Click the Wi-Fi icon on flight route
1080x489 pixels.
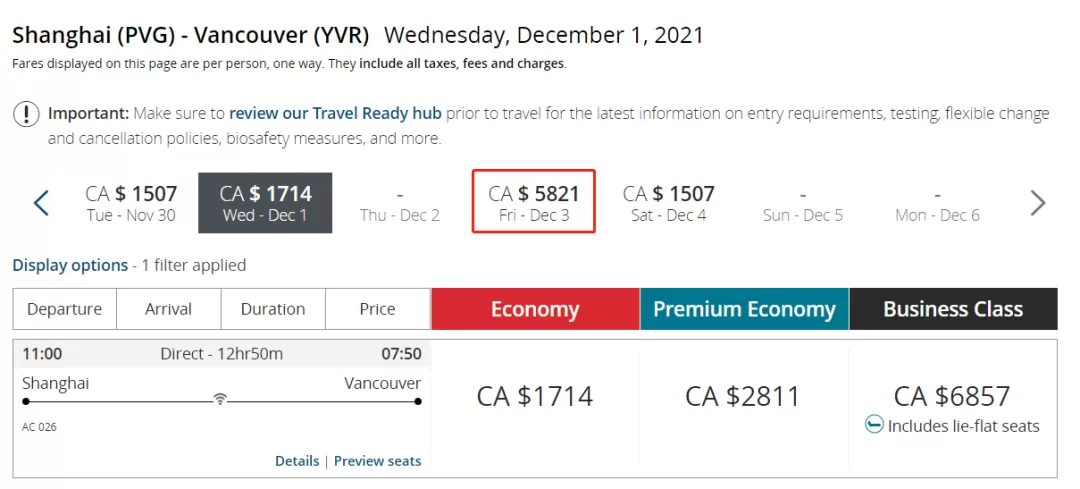pos(220,399)
